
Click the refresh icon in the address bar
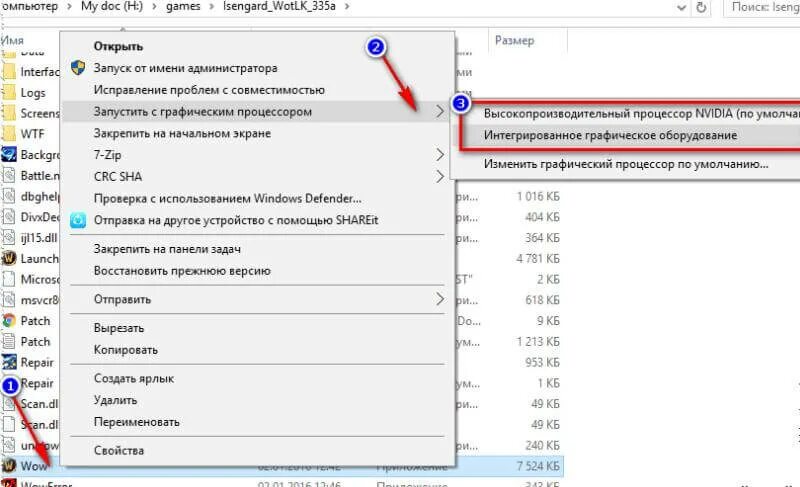coord(702,7)
